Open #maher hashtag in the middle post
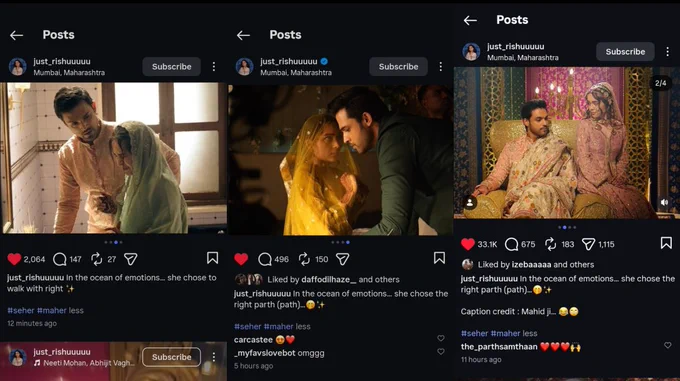 tap(278, 326)
